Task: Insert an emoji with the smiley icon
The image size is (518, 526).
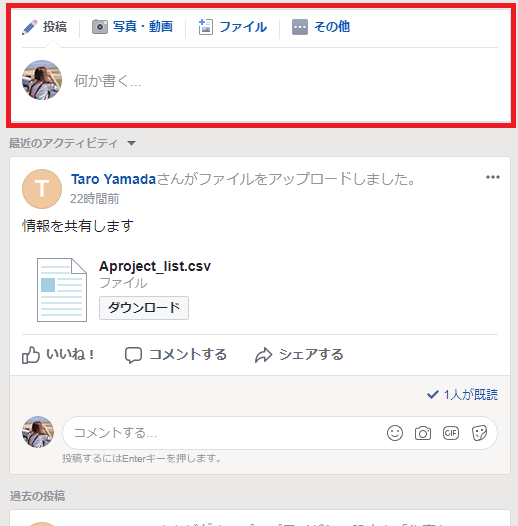Action: (395, 433)
